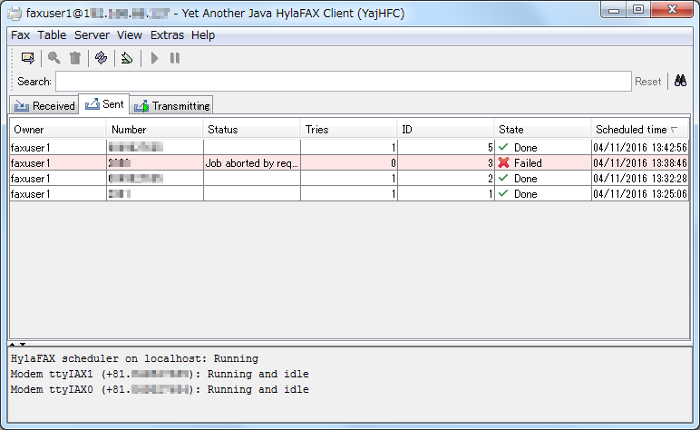Viewport: 700px width, 430px height.
Task: Click the application icon in title bar
Action: click(15, 13)
